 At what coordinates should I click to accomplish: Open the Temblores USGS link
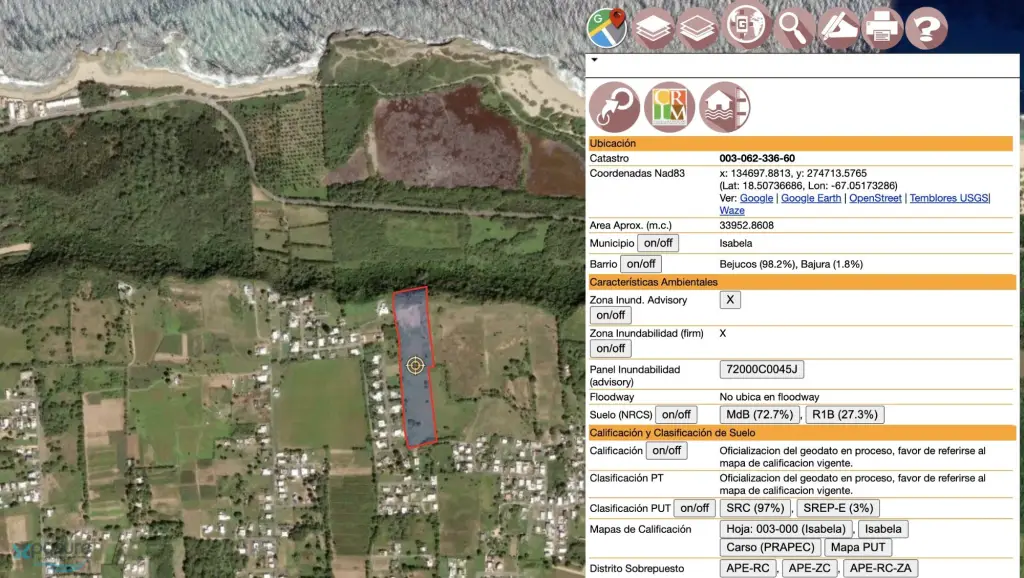tap(947, 198)
